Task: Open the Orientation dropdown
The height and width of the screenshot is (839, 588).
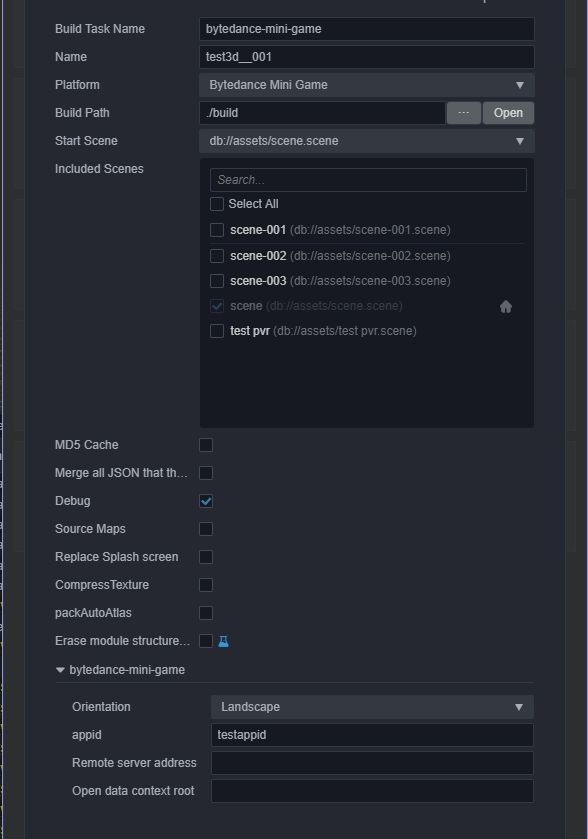Action: [x=372, y=707]
